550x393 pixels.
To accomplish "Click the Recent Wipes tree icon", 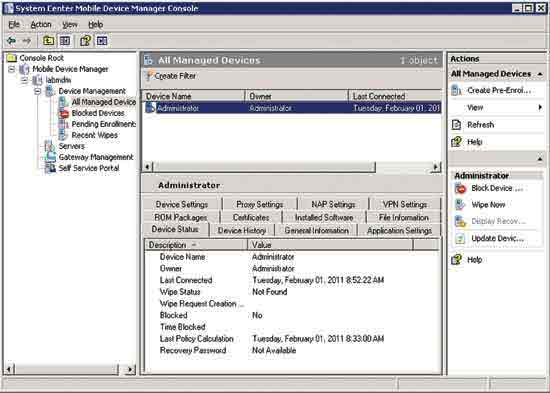I will pyautogui.click(x=63, y=135).
